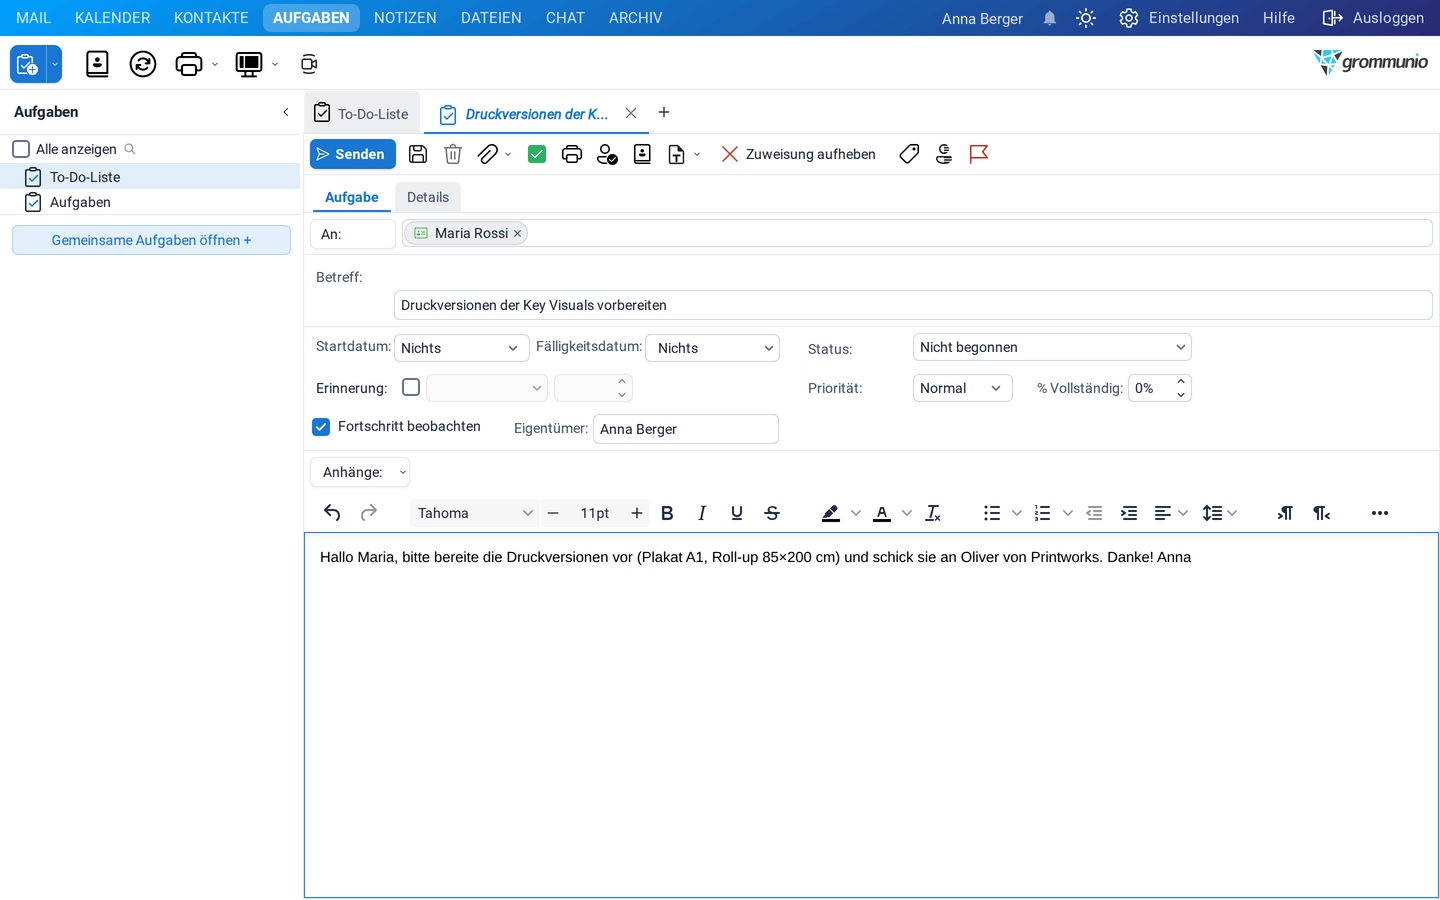Click the undo arrow in editor

pos(332,513)
